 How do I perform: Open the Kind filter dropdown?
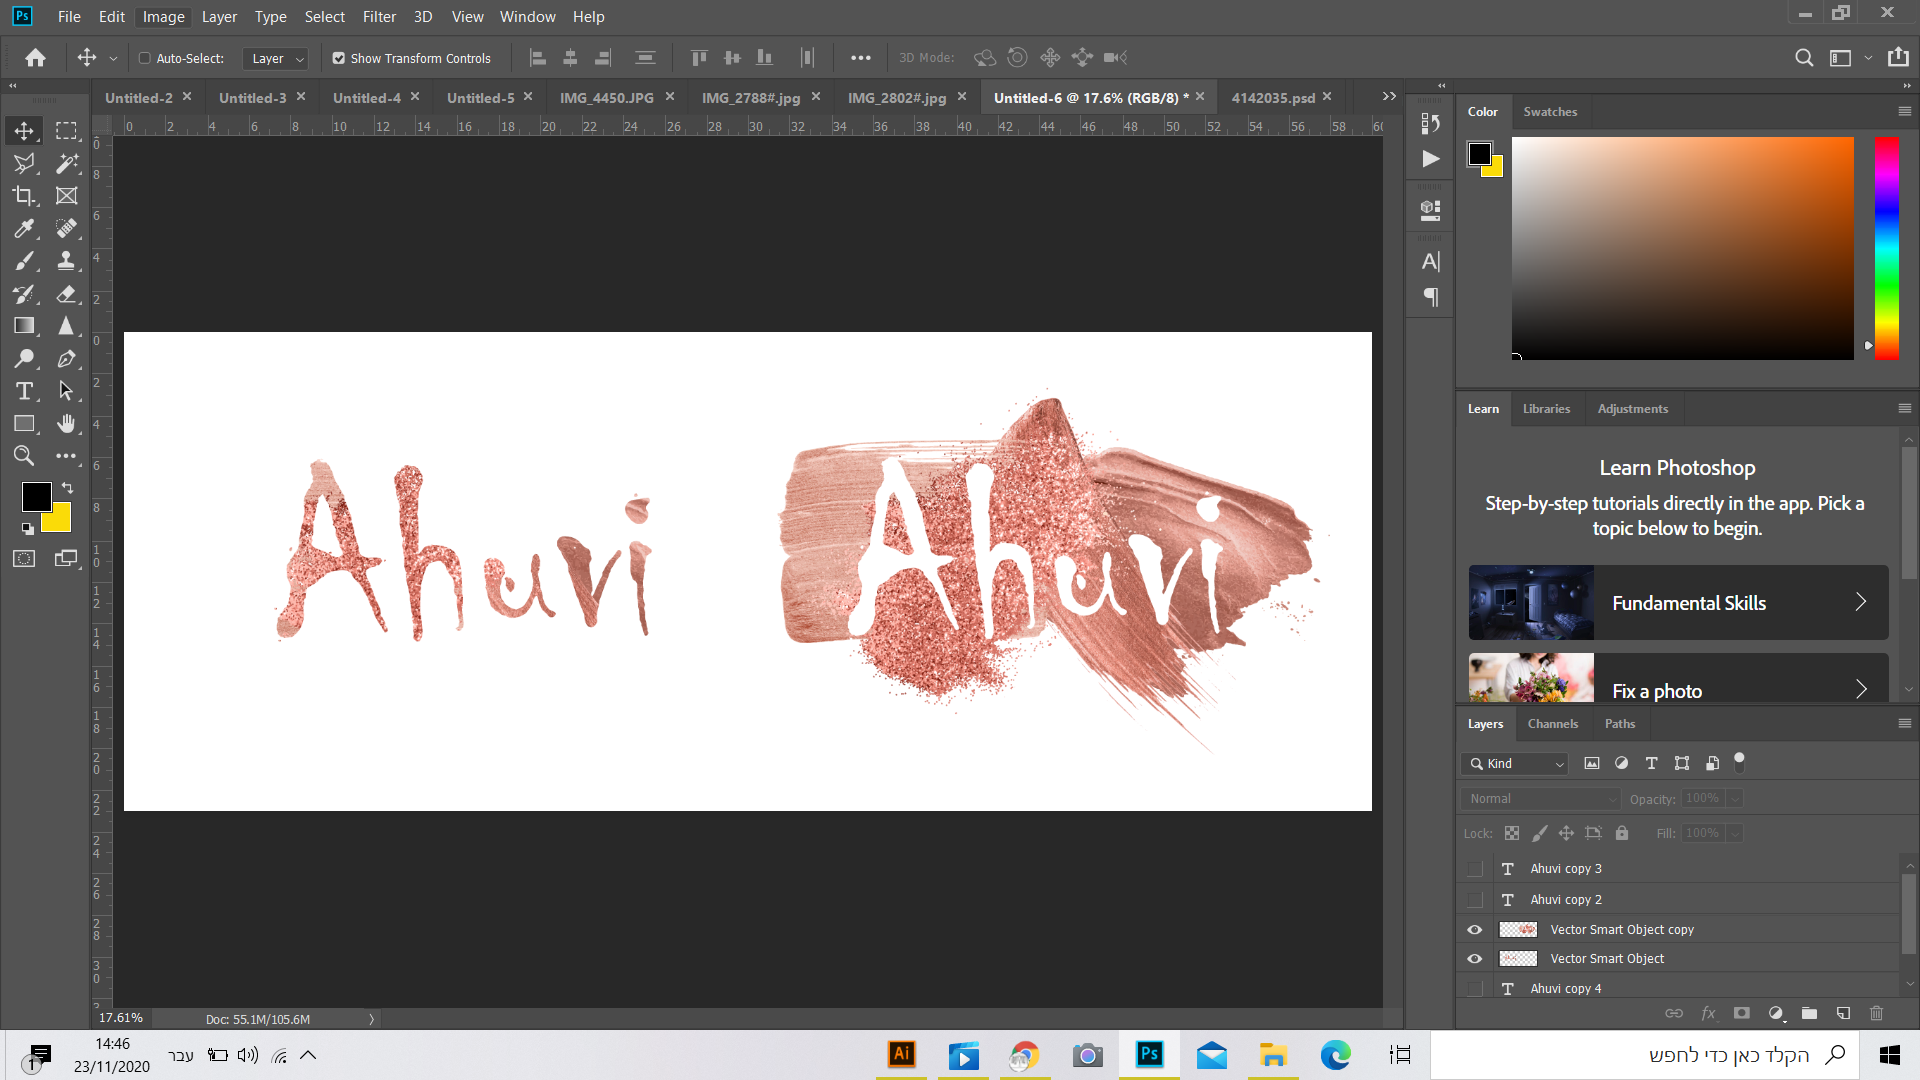point(1515,763)
